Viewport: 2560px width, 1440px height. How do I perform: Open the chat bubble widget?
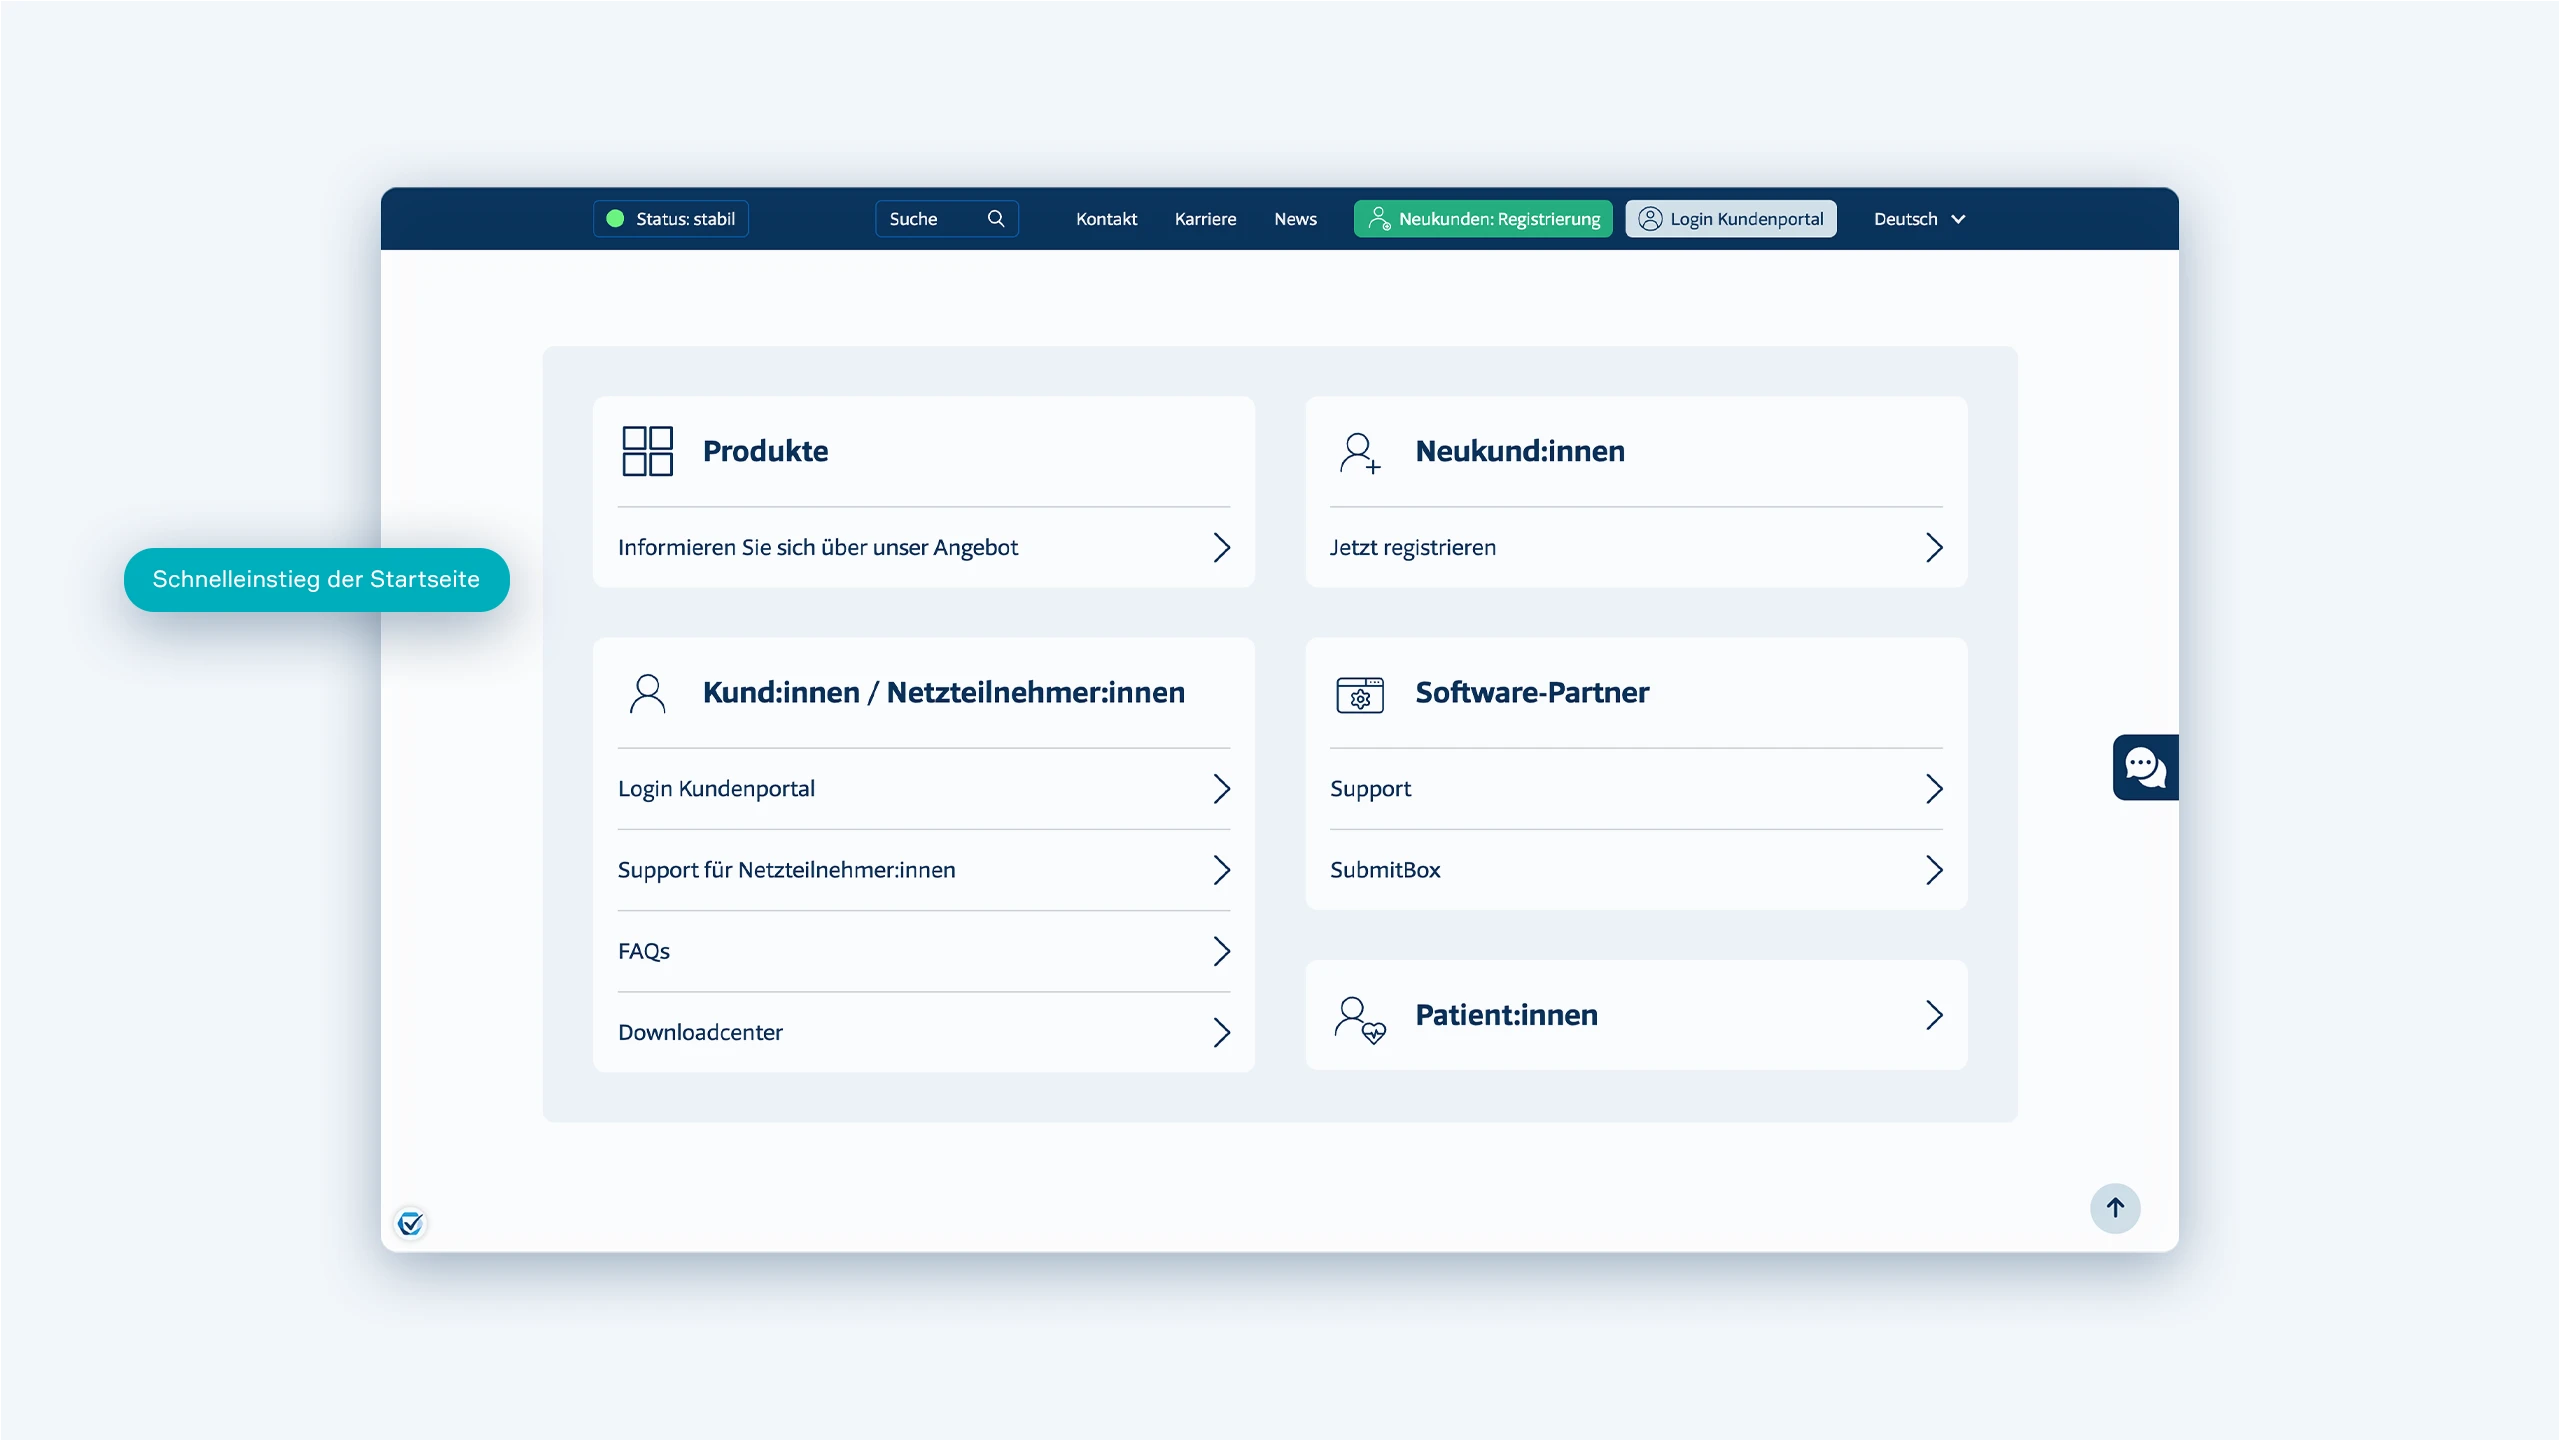coord(2145,768)
